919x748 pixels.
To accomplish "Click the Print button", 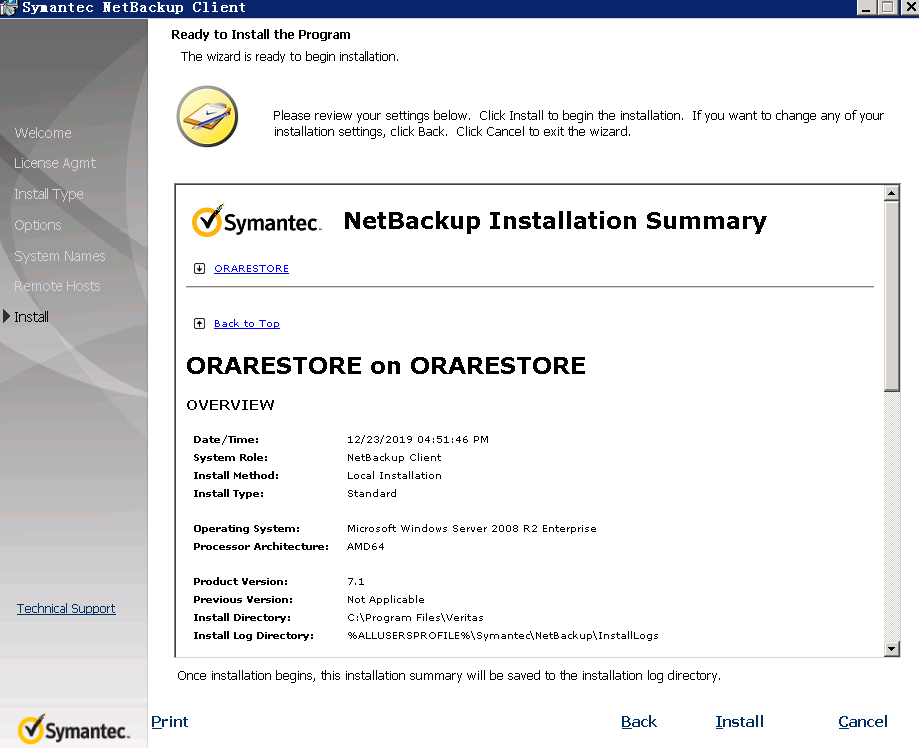I will click(x=169, y=722).
